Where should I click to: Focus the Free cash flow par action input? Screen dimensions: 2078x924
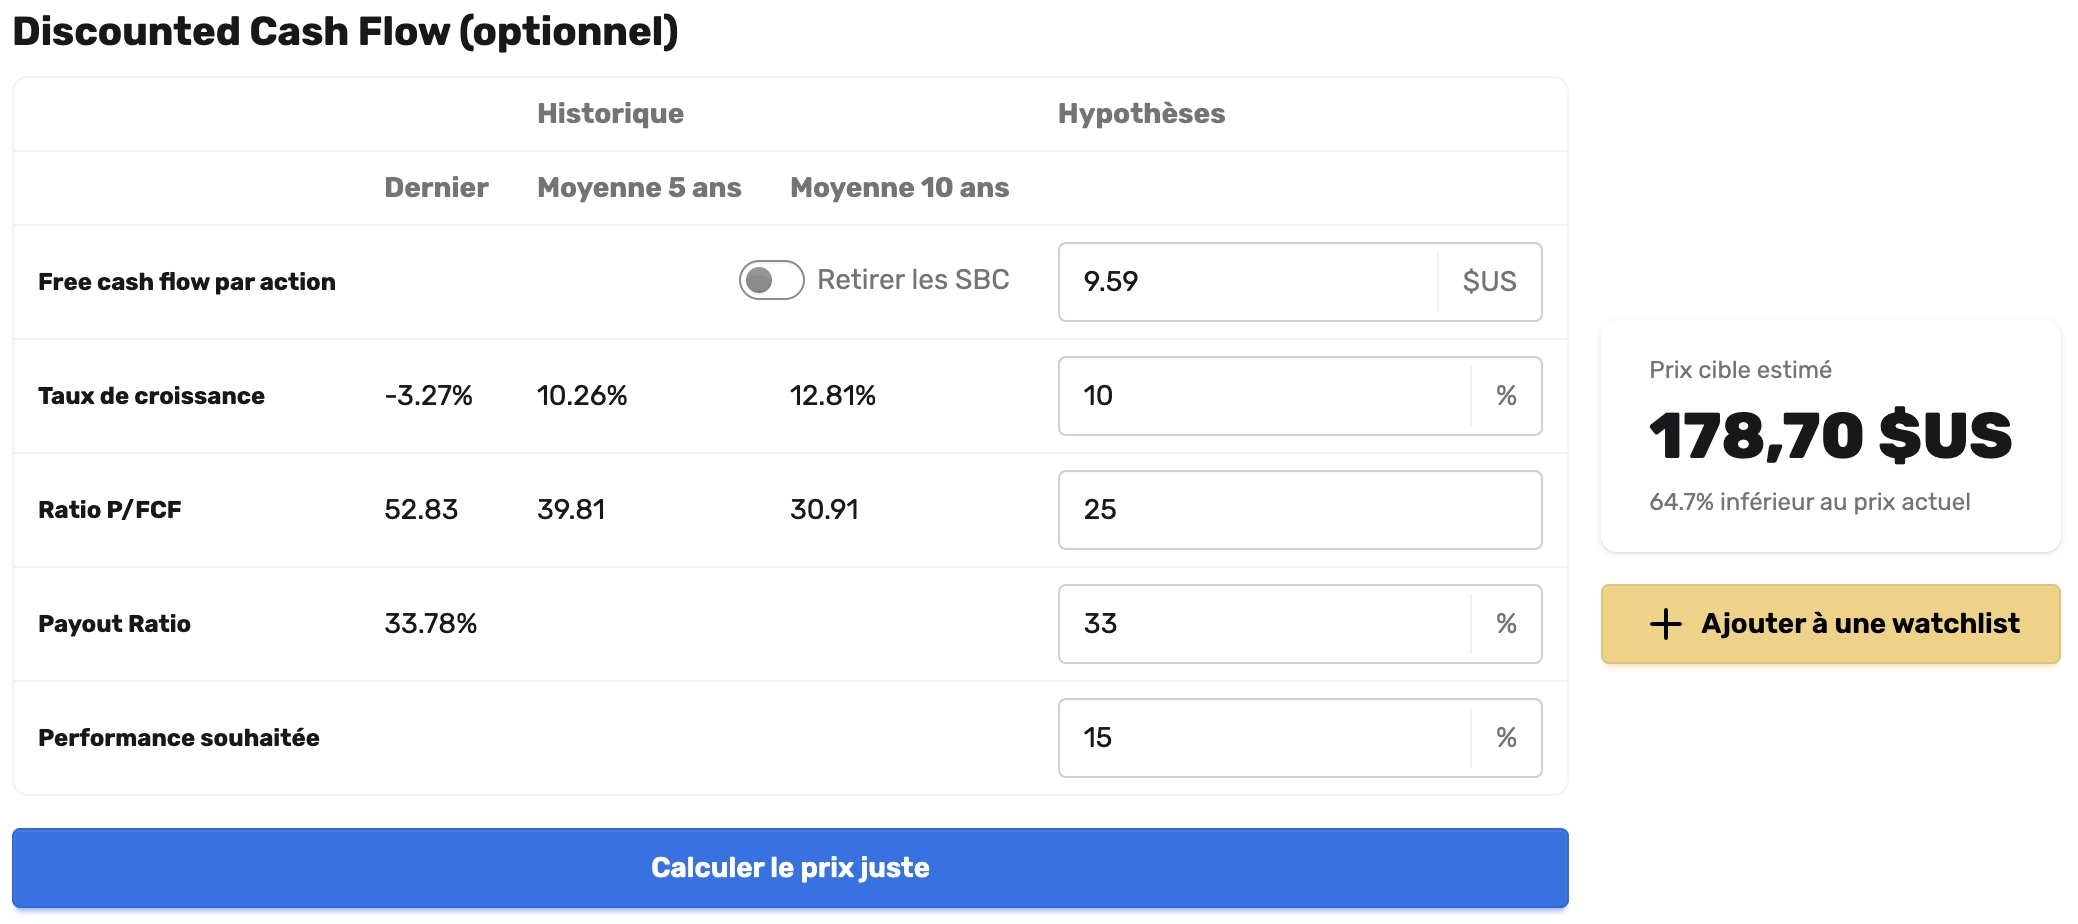pos(1248,282)
